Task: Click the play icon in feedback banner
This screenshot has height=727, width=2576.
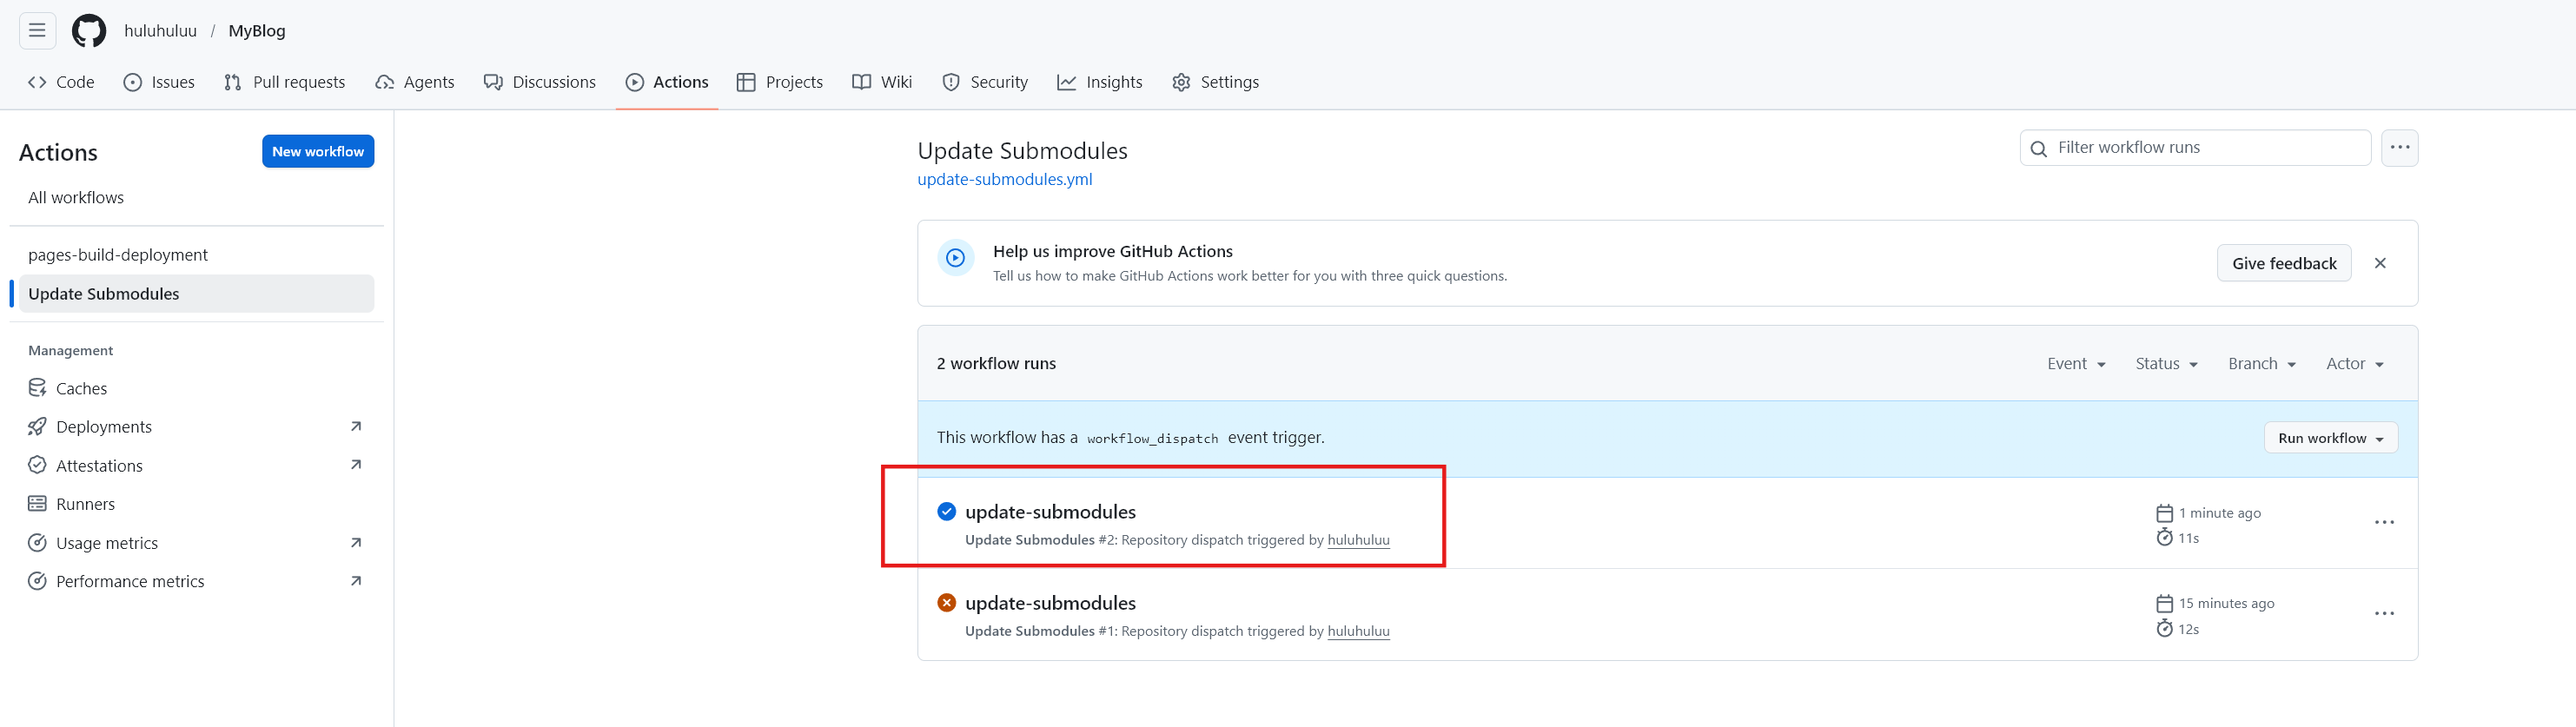Action: (955, 258)
